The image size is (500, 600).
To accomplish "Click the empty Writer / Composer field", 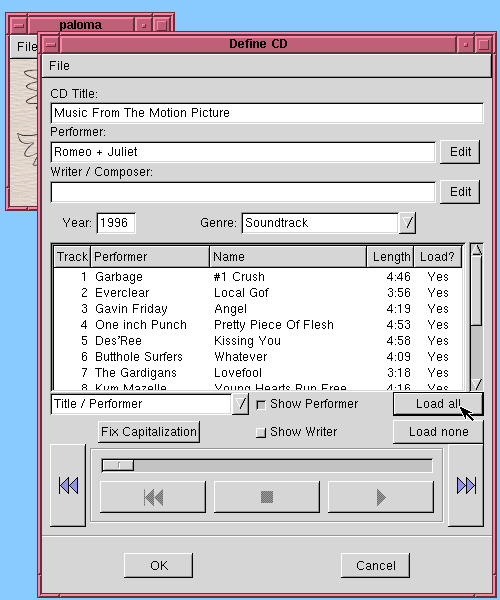I will (x=243, y=192).
